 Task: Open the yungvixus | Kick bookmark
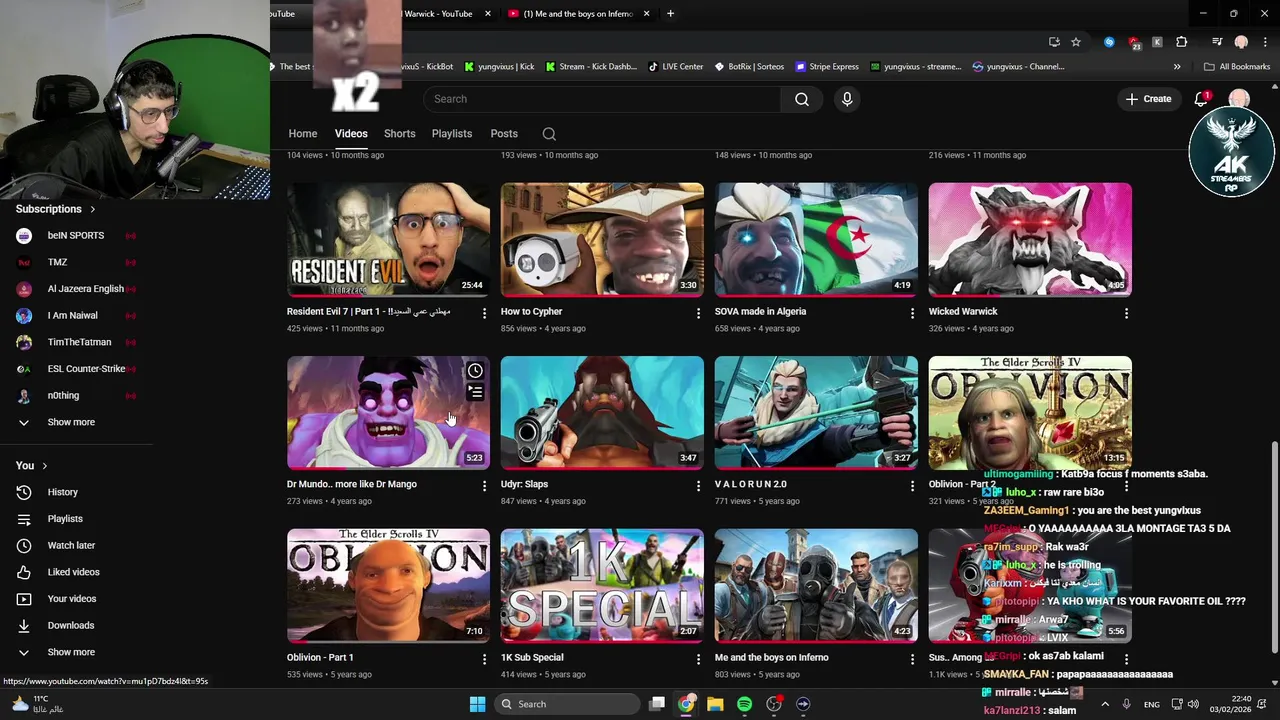(498, 67)
